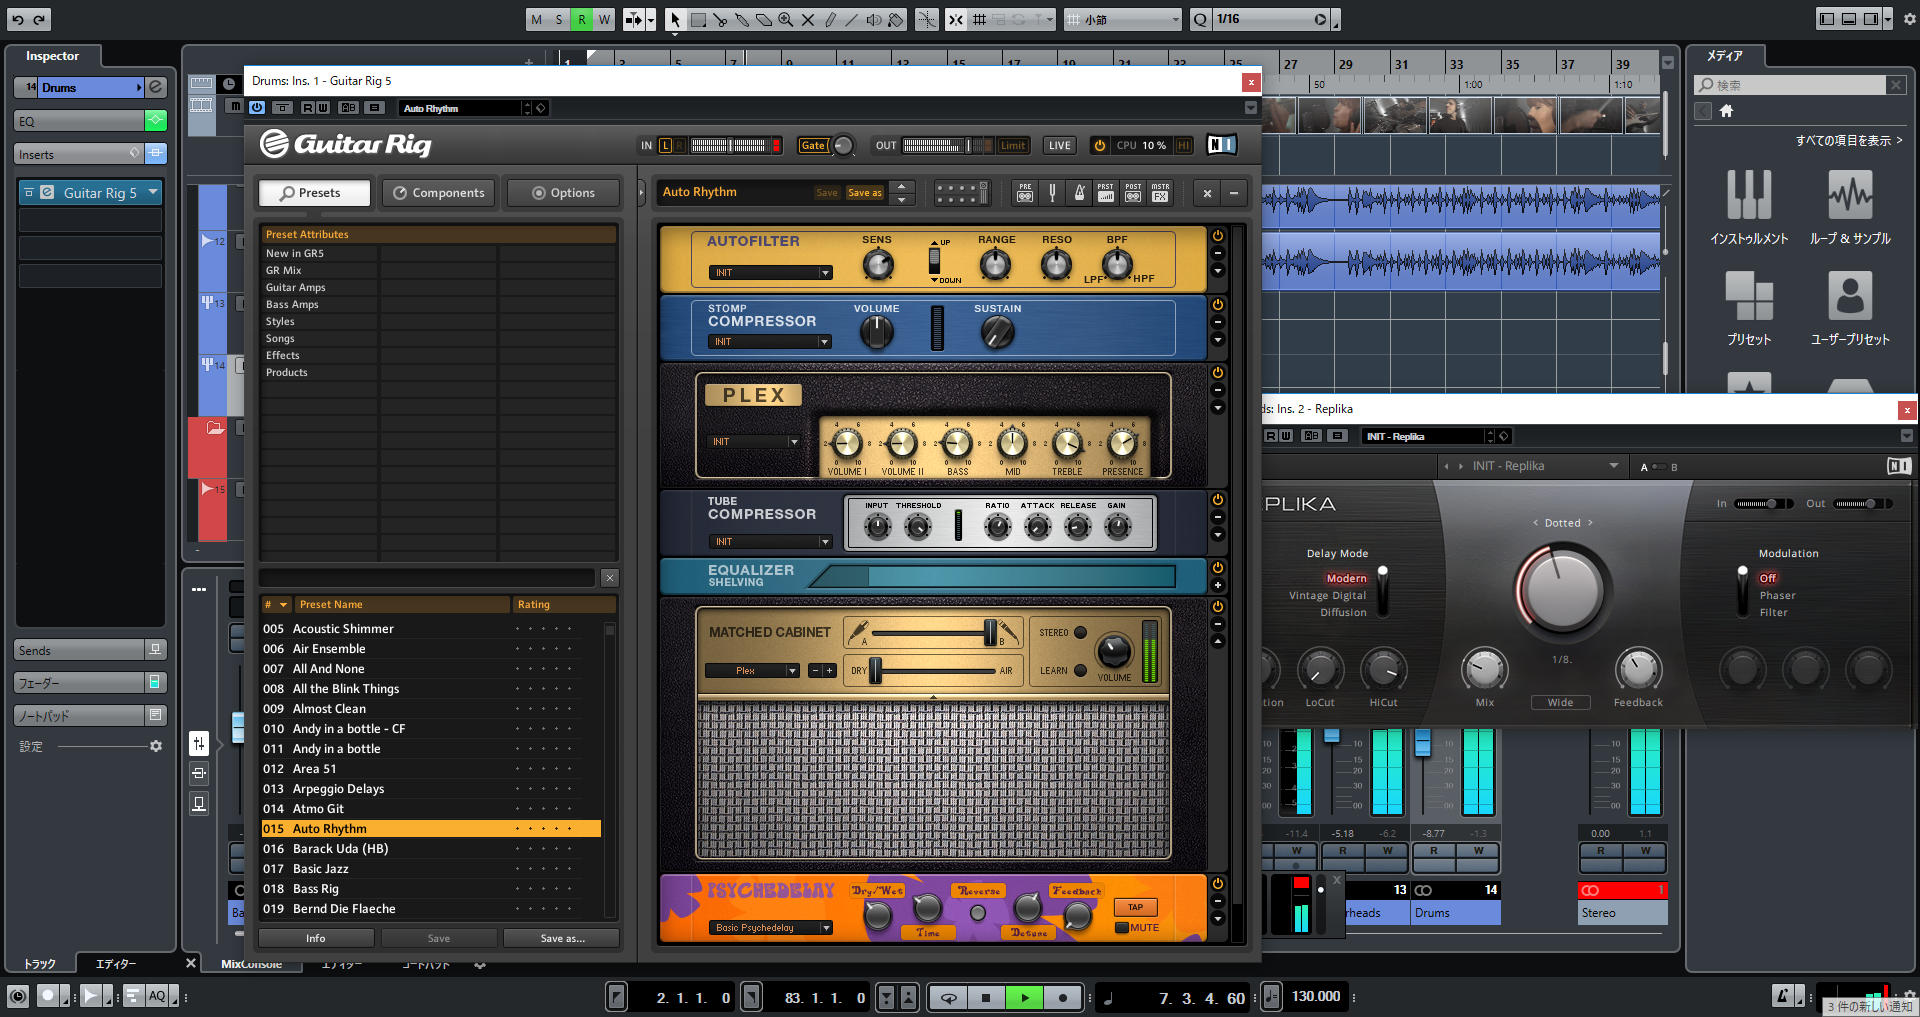Adjust the Guitar Rig input level slider
This screenshot has width=1920, height=1017.
pyautogui.click(x=729, y=145)
